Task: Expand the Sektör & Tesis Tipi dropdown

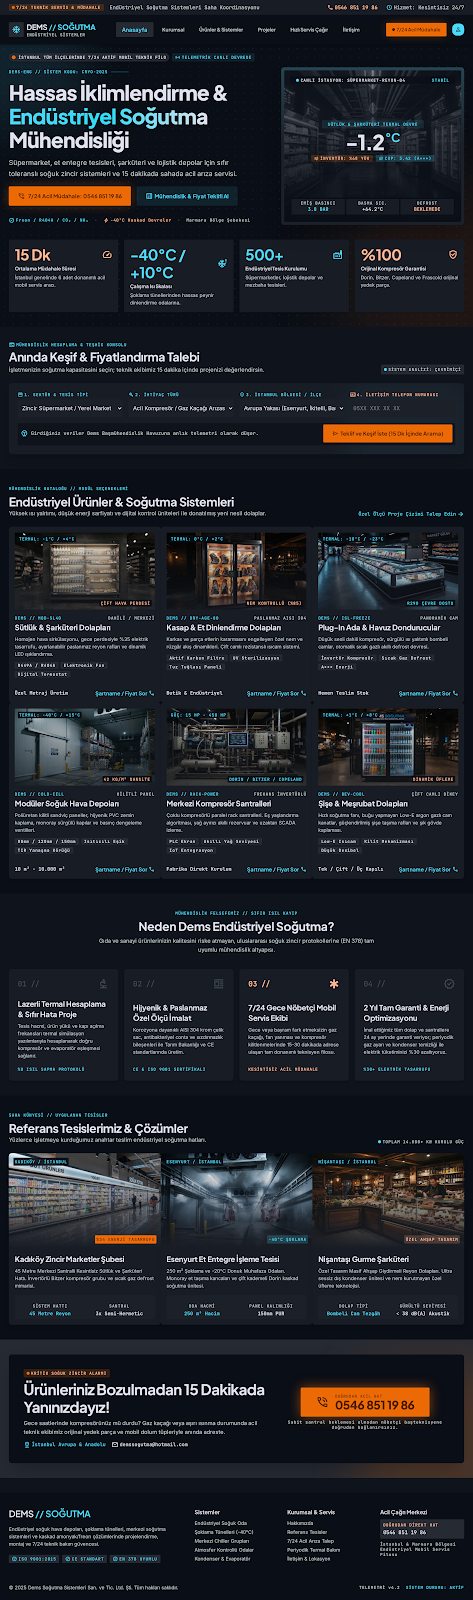Action: (x=71, y=408)
